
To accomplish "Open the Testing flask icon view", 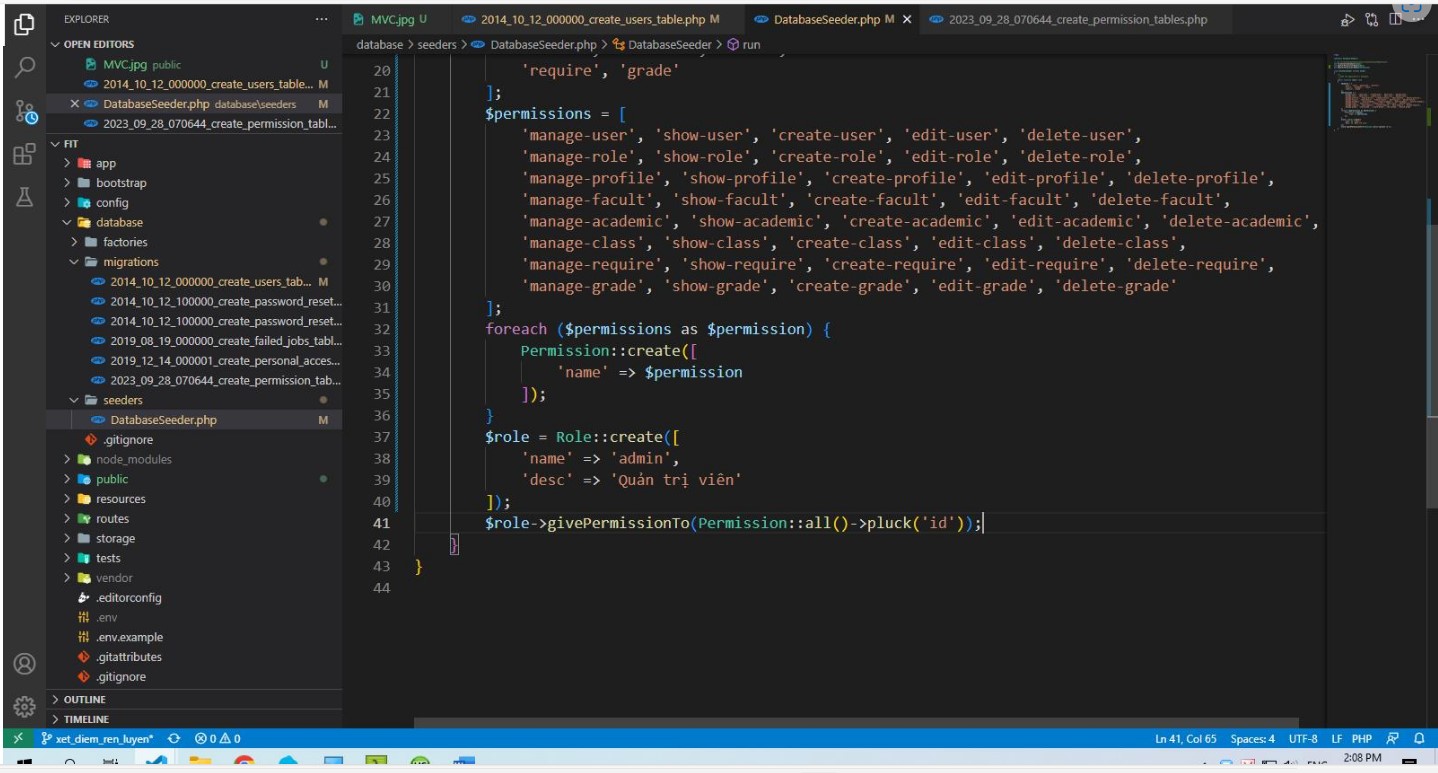I will coord(25,197).
